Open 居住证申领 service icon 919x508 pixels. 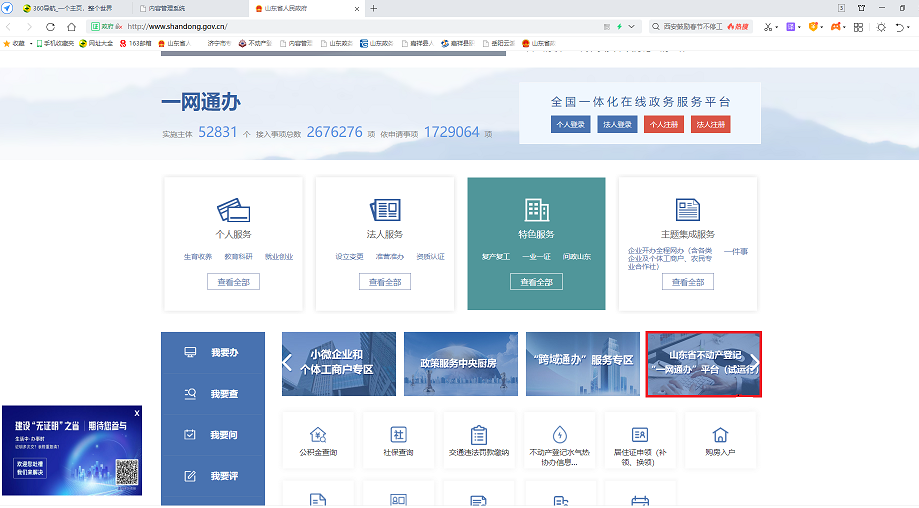(x=640, y=435)
